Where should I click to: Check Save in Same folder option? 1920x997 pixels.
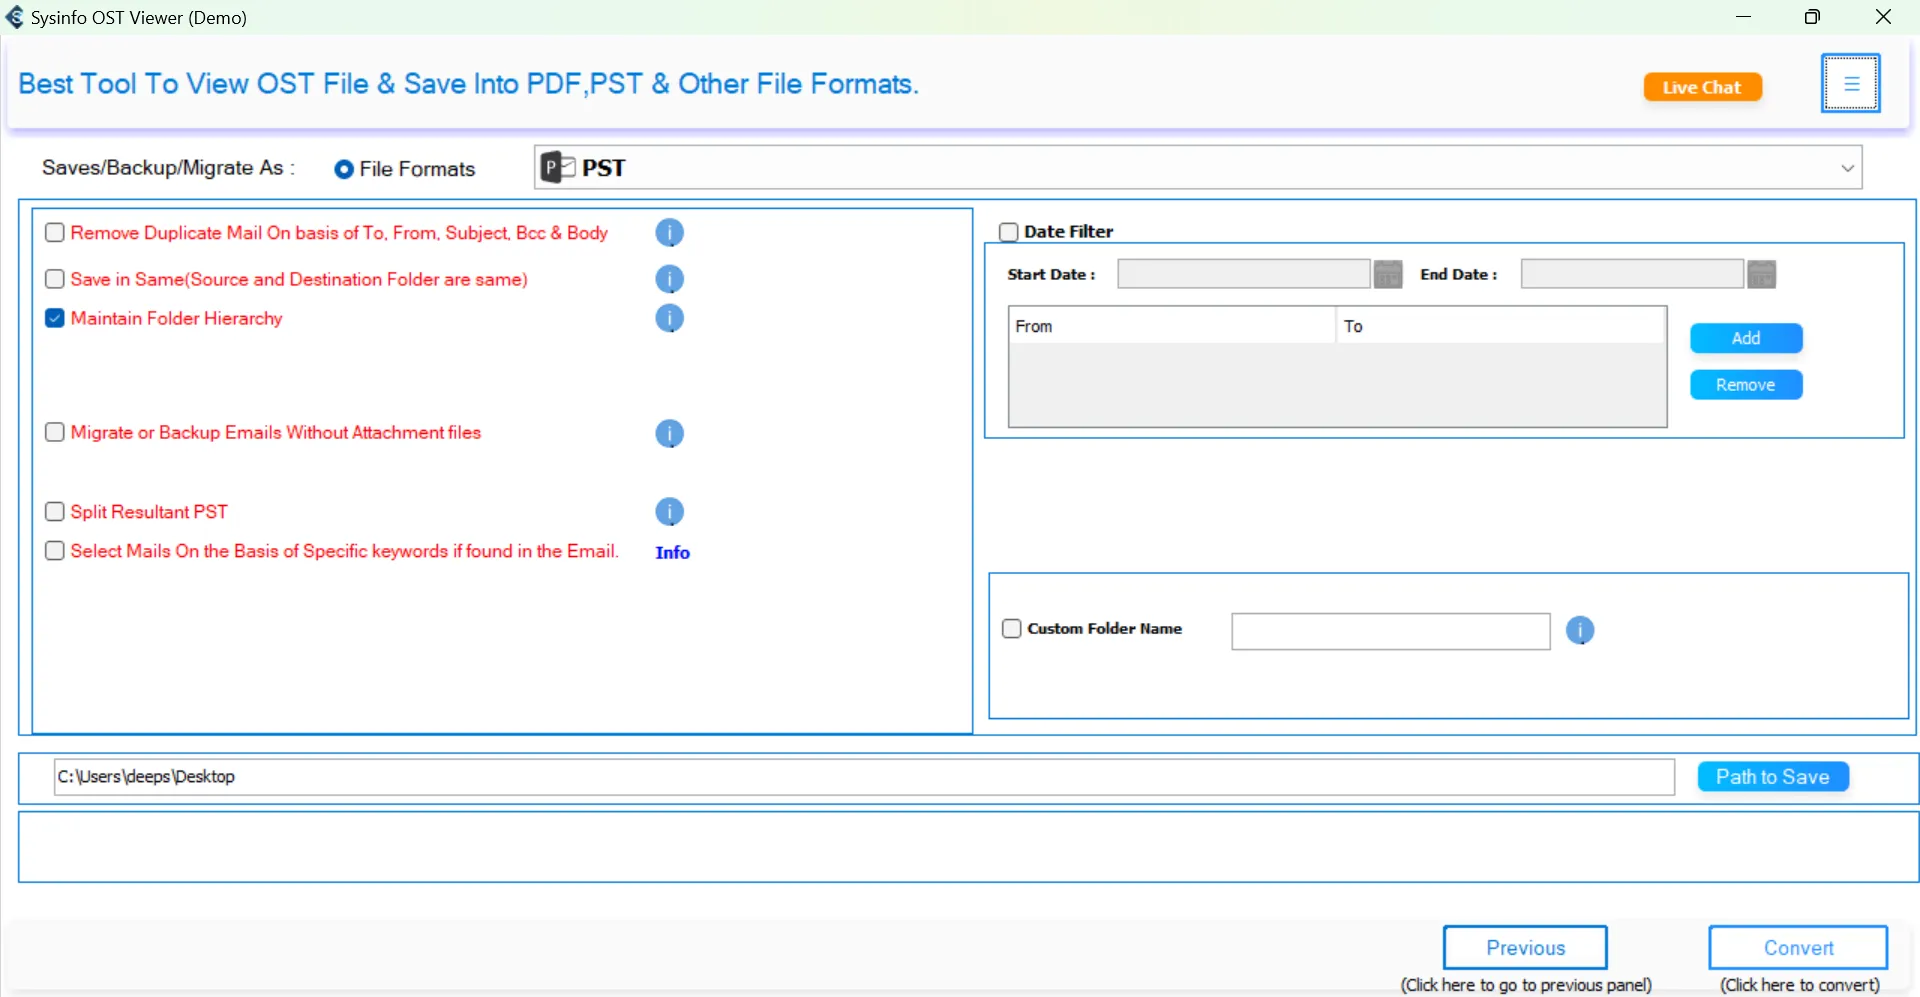[x=55, y=279]
